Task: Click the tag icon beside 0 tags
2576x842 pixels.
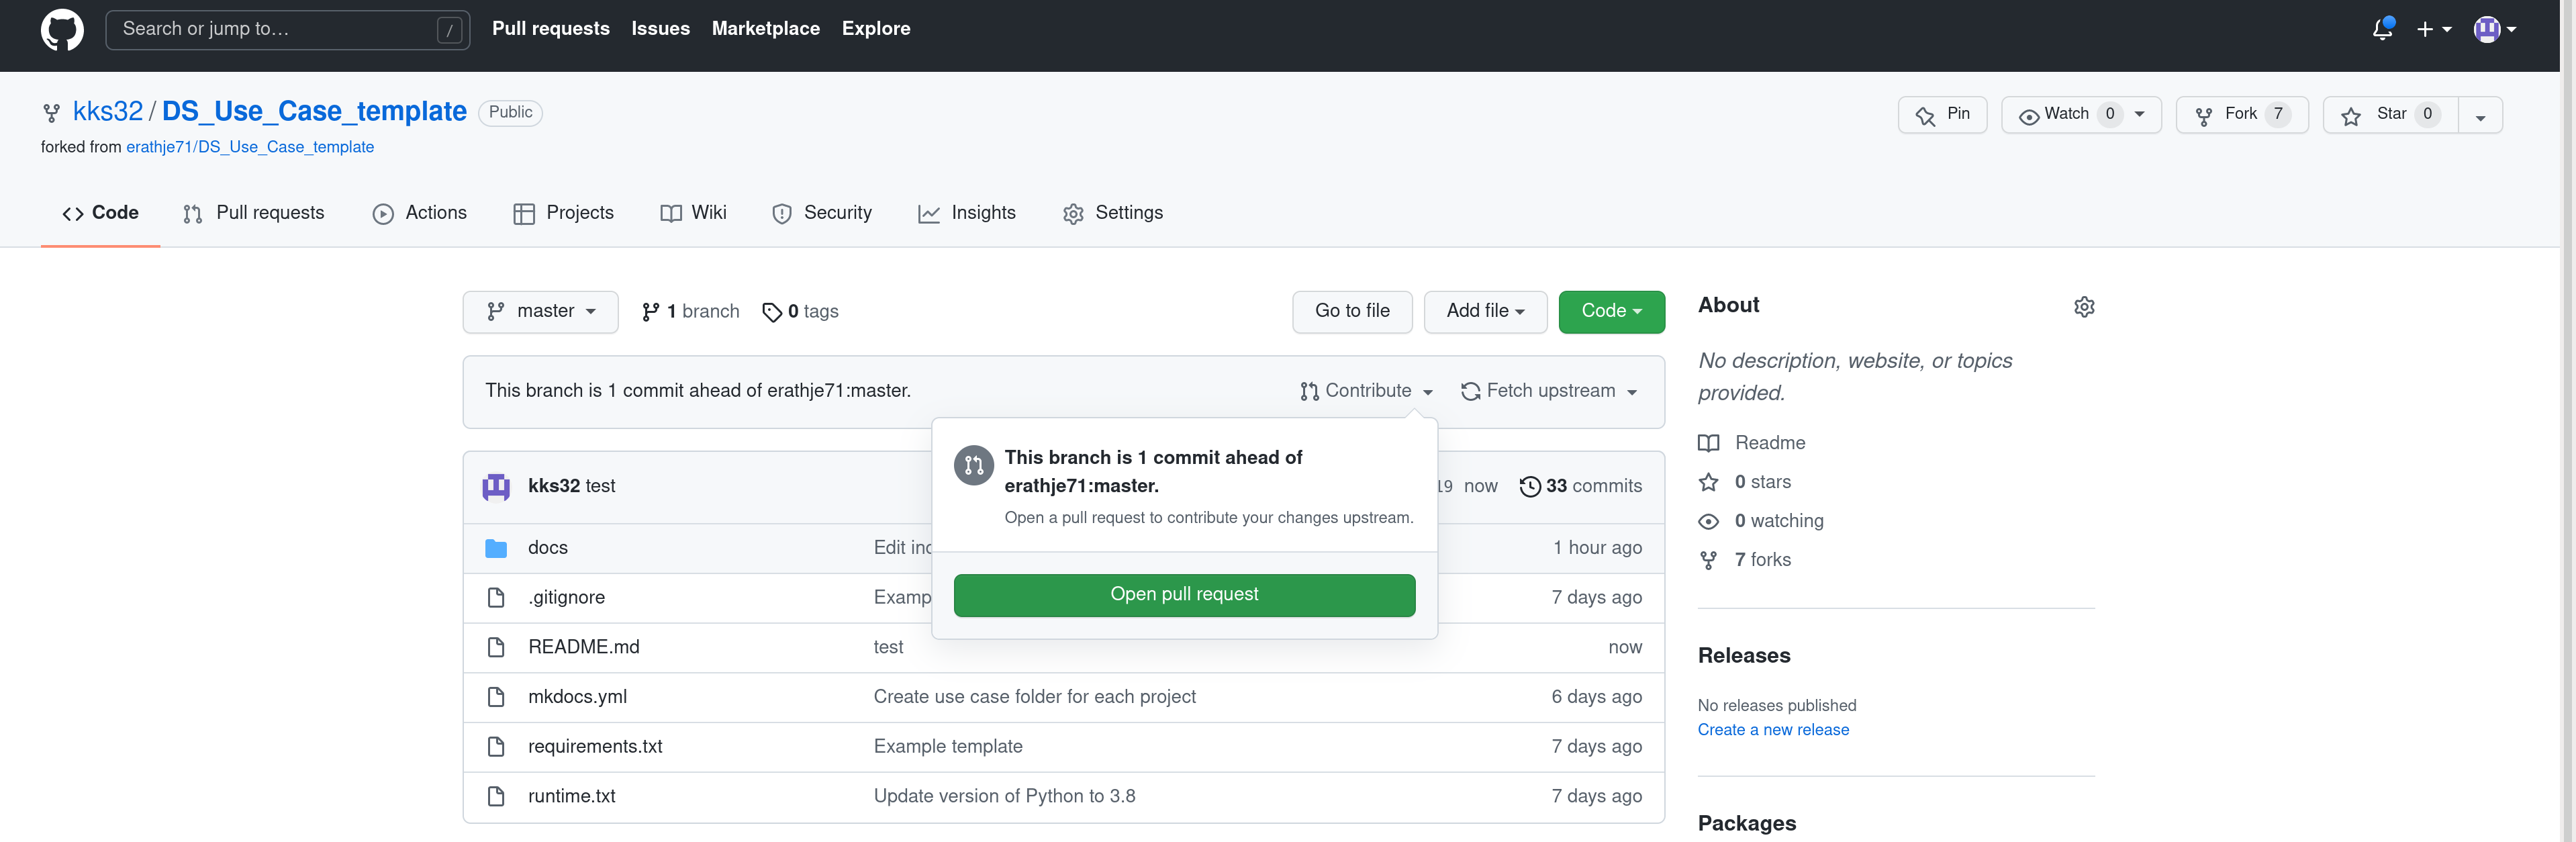Action: tap(771, 312)
